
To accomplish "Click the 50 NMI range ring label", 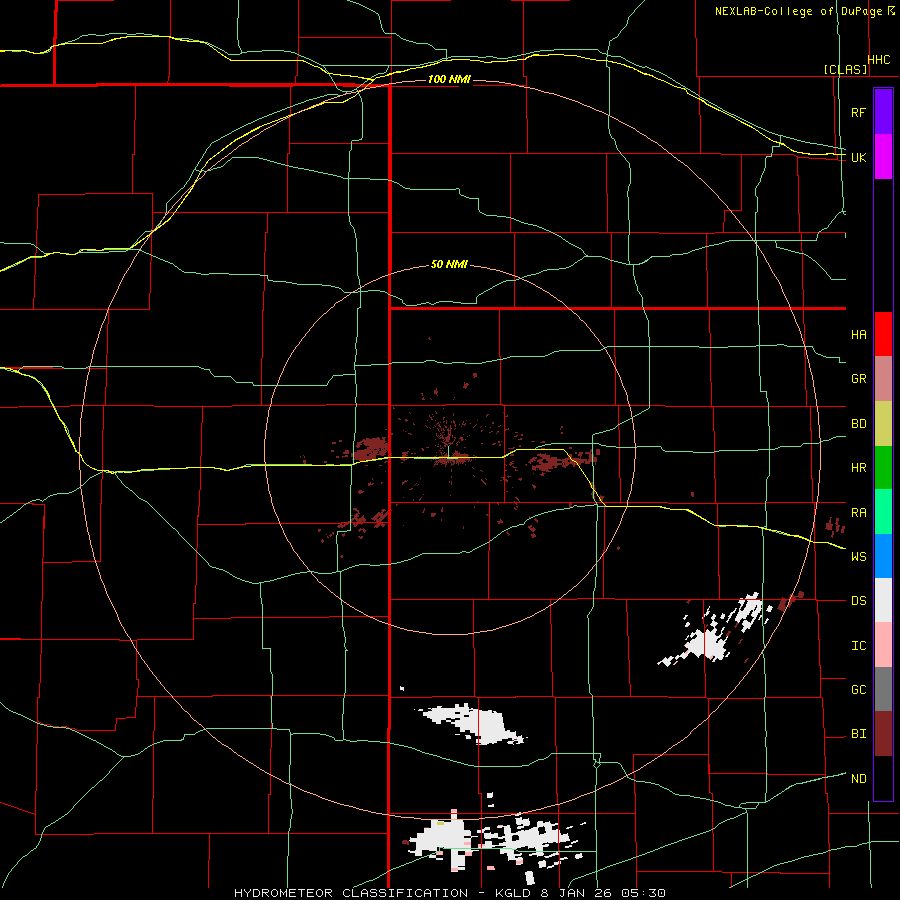I will pos(449,264).
